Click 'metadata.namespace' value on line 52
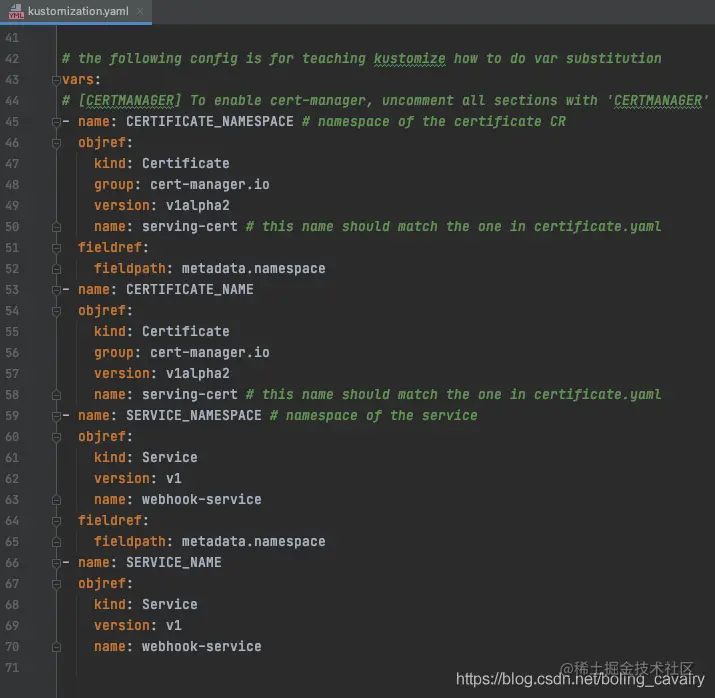Viewport: 715px width, 698px height. click(254, 269)
